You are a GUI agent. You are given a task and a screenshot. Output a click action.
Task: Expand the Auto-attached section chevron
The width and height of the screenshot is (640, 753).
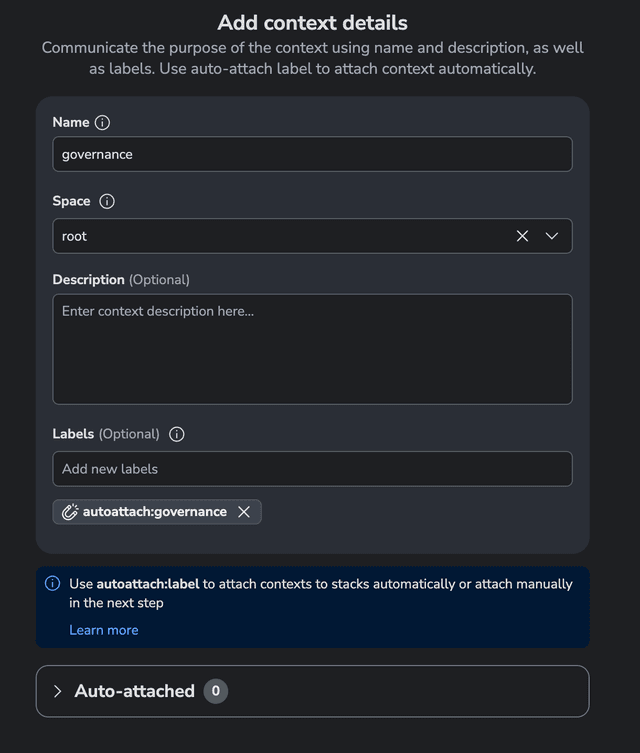pos(57,691)
